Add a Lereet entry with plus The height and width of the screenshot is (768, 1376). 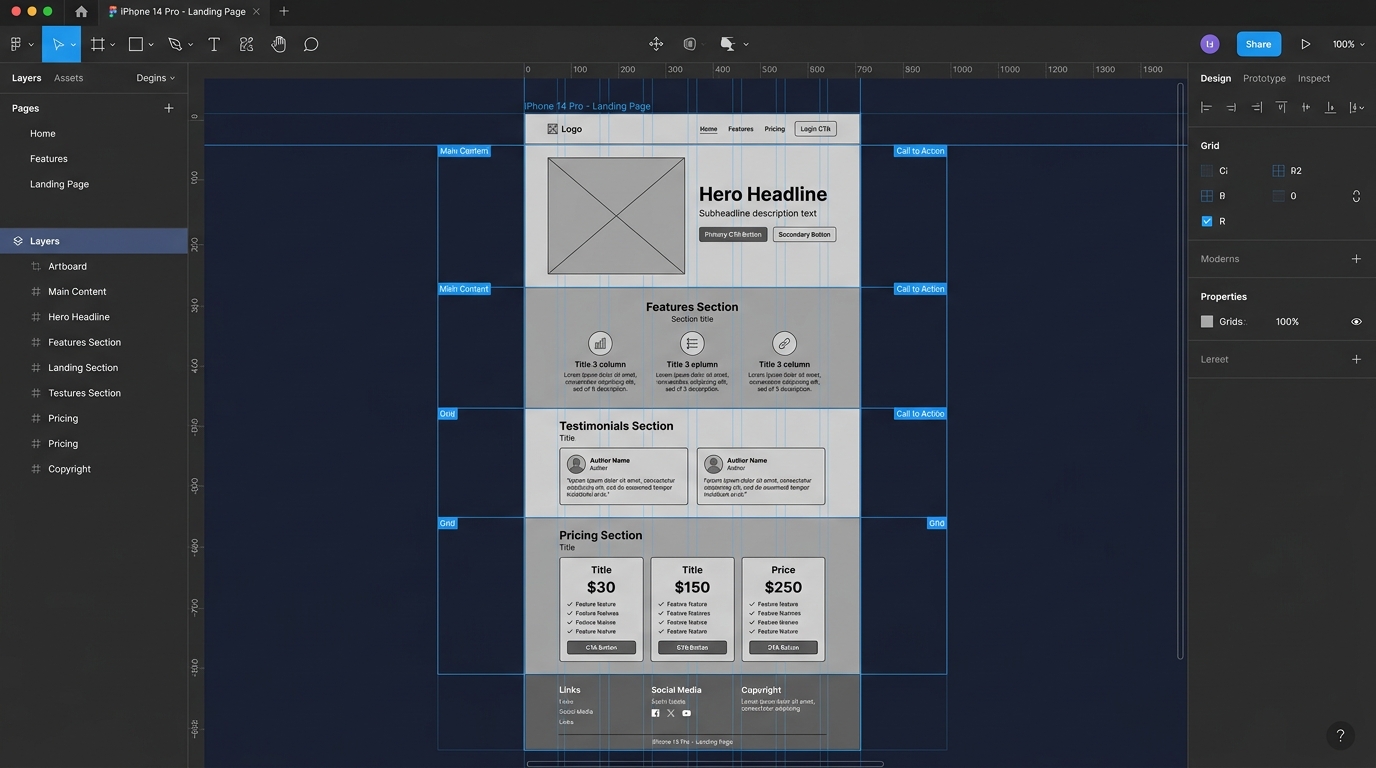click(x=1356, y=359)
